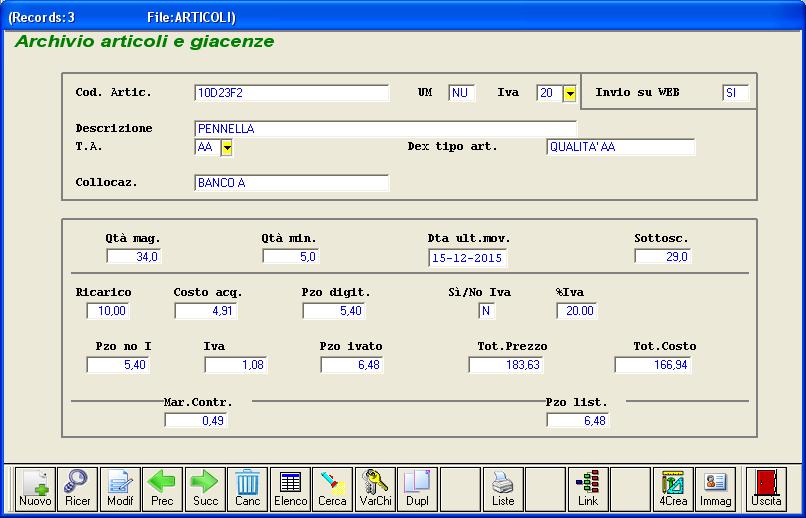The width and height of the screenshot is (806, 518).
Task: Click the Pzo ivato field 6,48
Action: [x=352, y=365]
